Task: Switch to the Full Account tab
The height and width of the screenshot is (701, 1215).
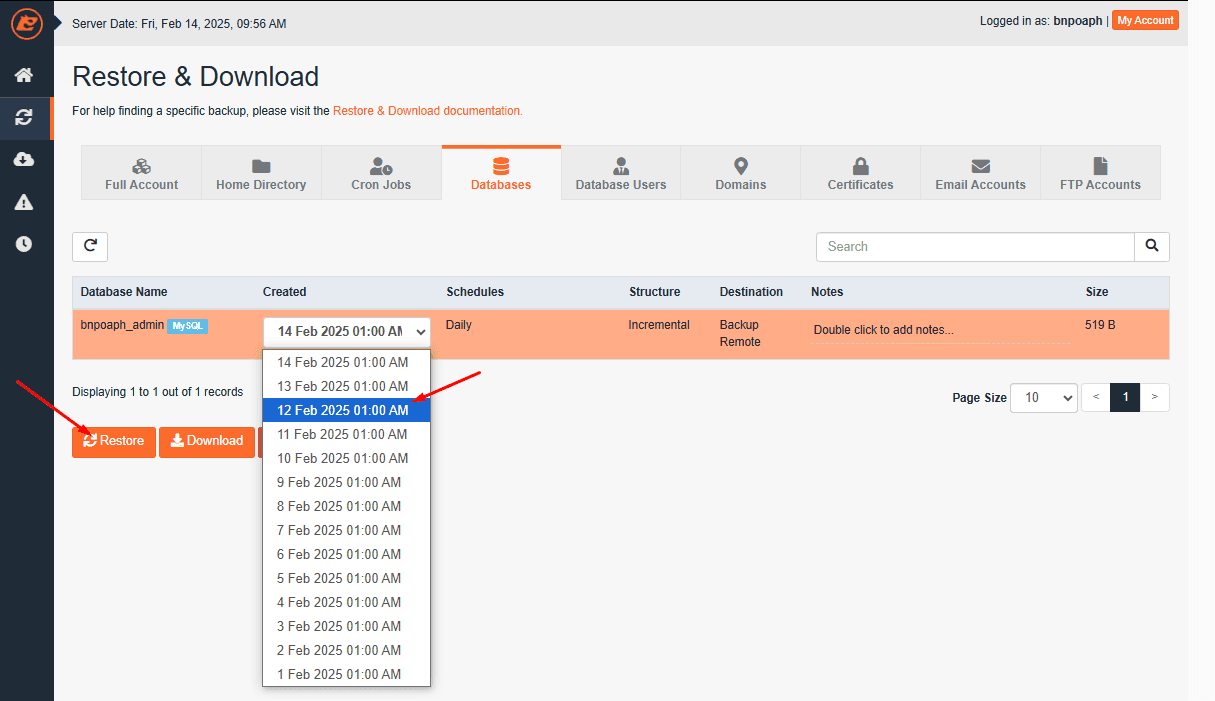Action: point(141,173)
